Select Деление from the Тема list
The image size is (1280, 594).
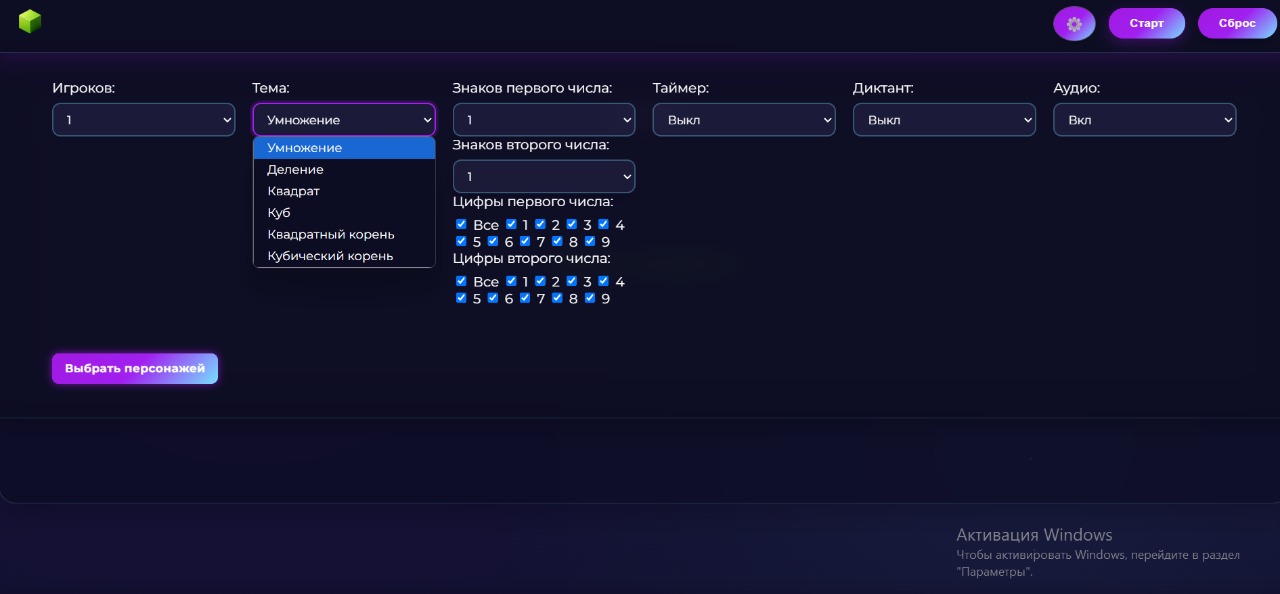point(296,170)
